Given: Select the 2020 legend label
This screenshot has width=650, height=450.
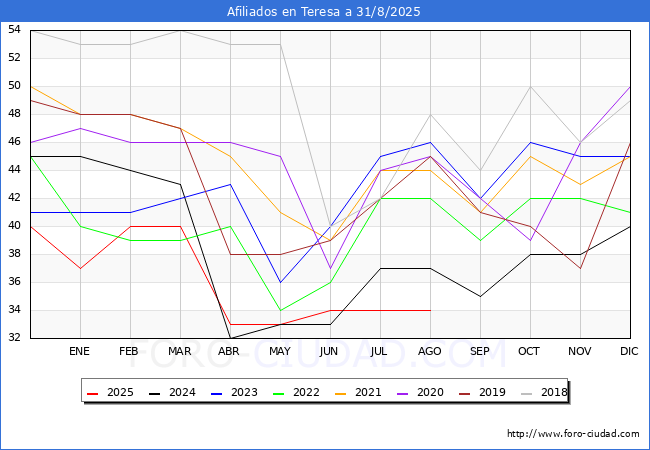Looking at the screenshot, I should pos(430,392).
